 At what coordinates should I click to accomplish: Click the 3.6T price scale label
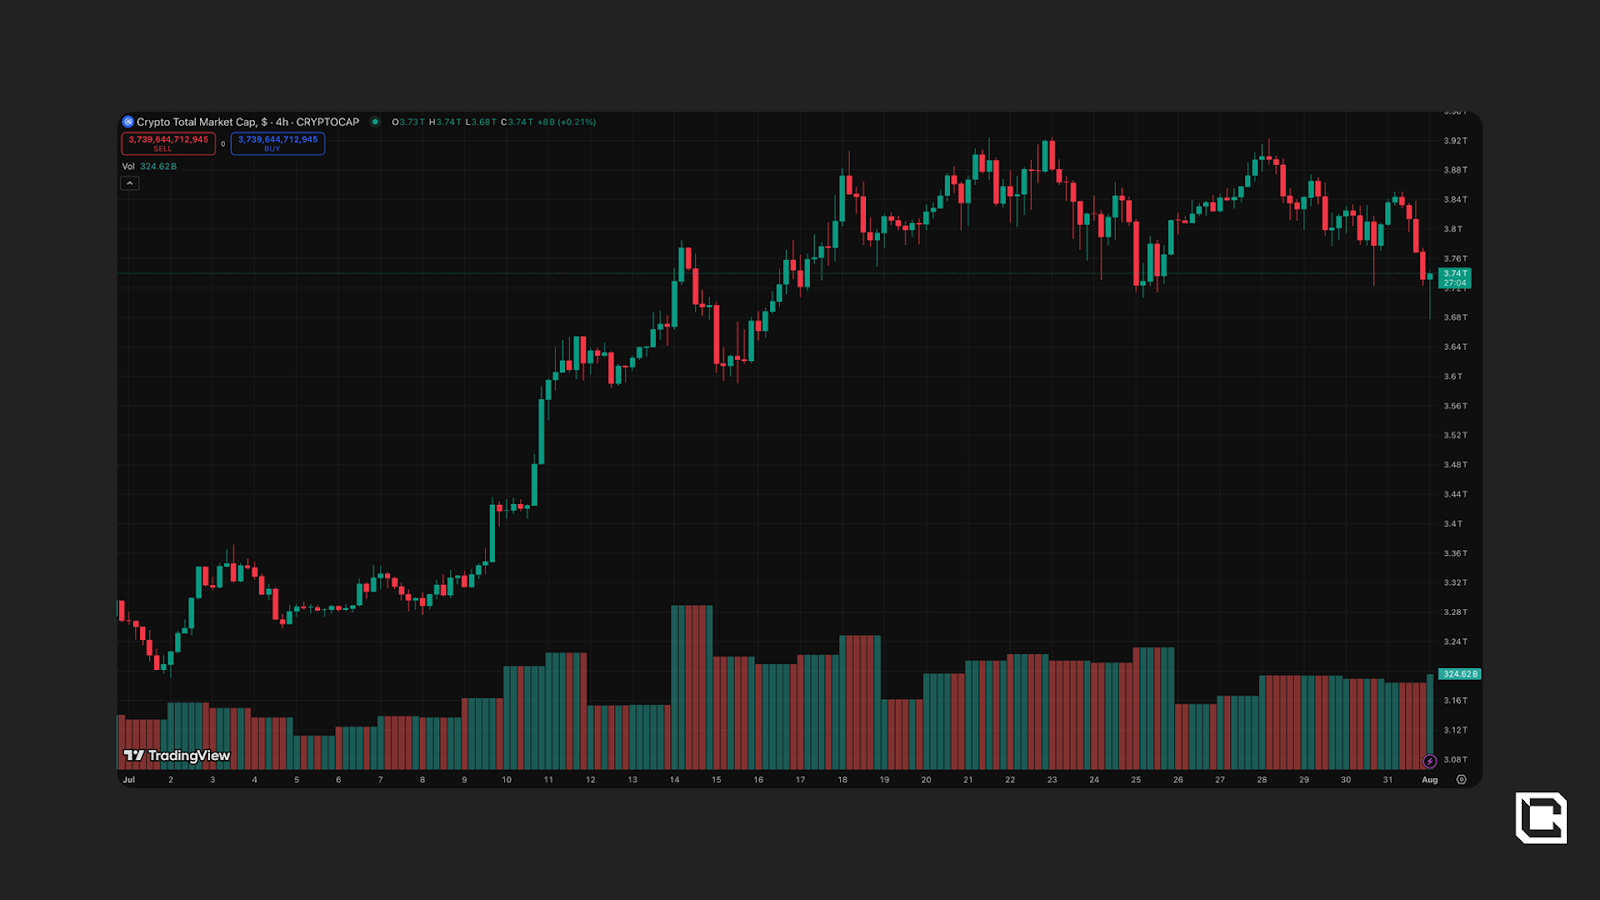(1453, 377)
